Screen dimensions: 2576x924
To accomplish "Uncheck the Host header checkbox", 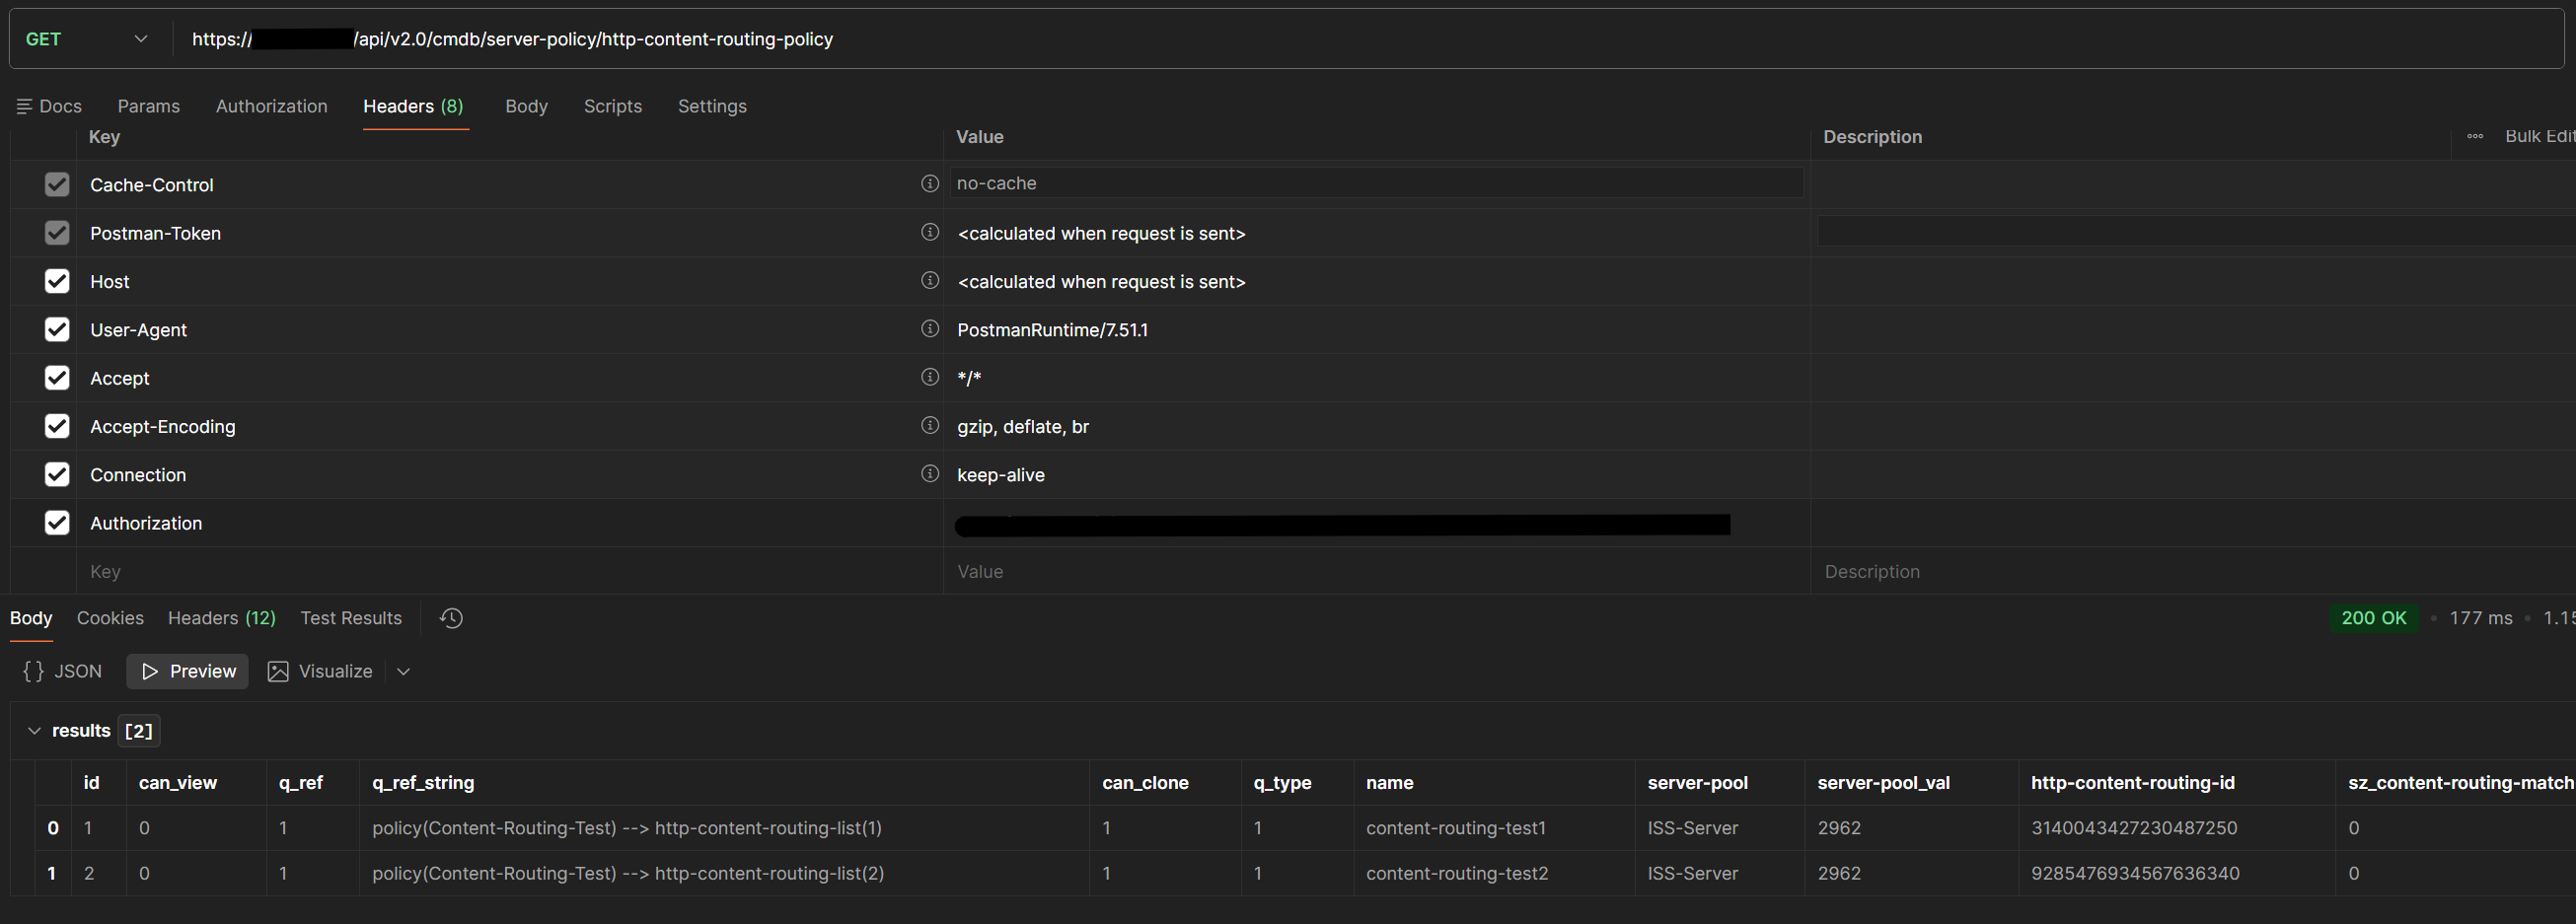I will pos(57,281).
